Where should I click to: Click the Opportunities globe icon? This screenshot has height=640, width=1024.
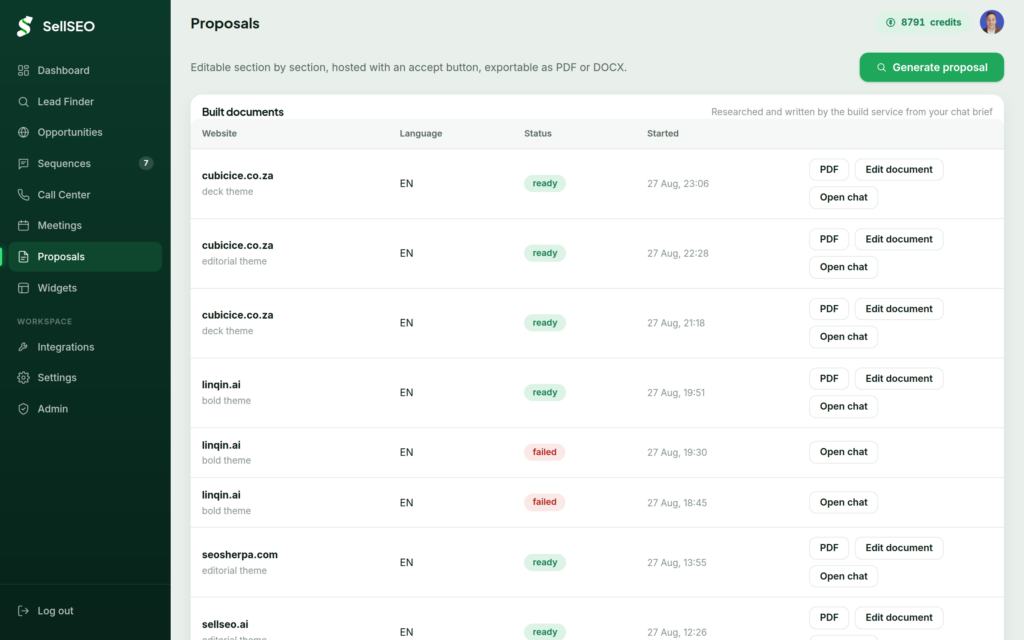tap(24, 133)
